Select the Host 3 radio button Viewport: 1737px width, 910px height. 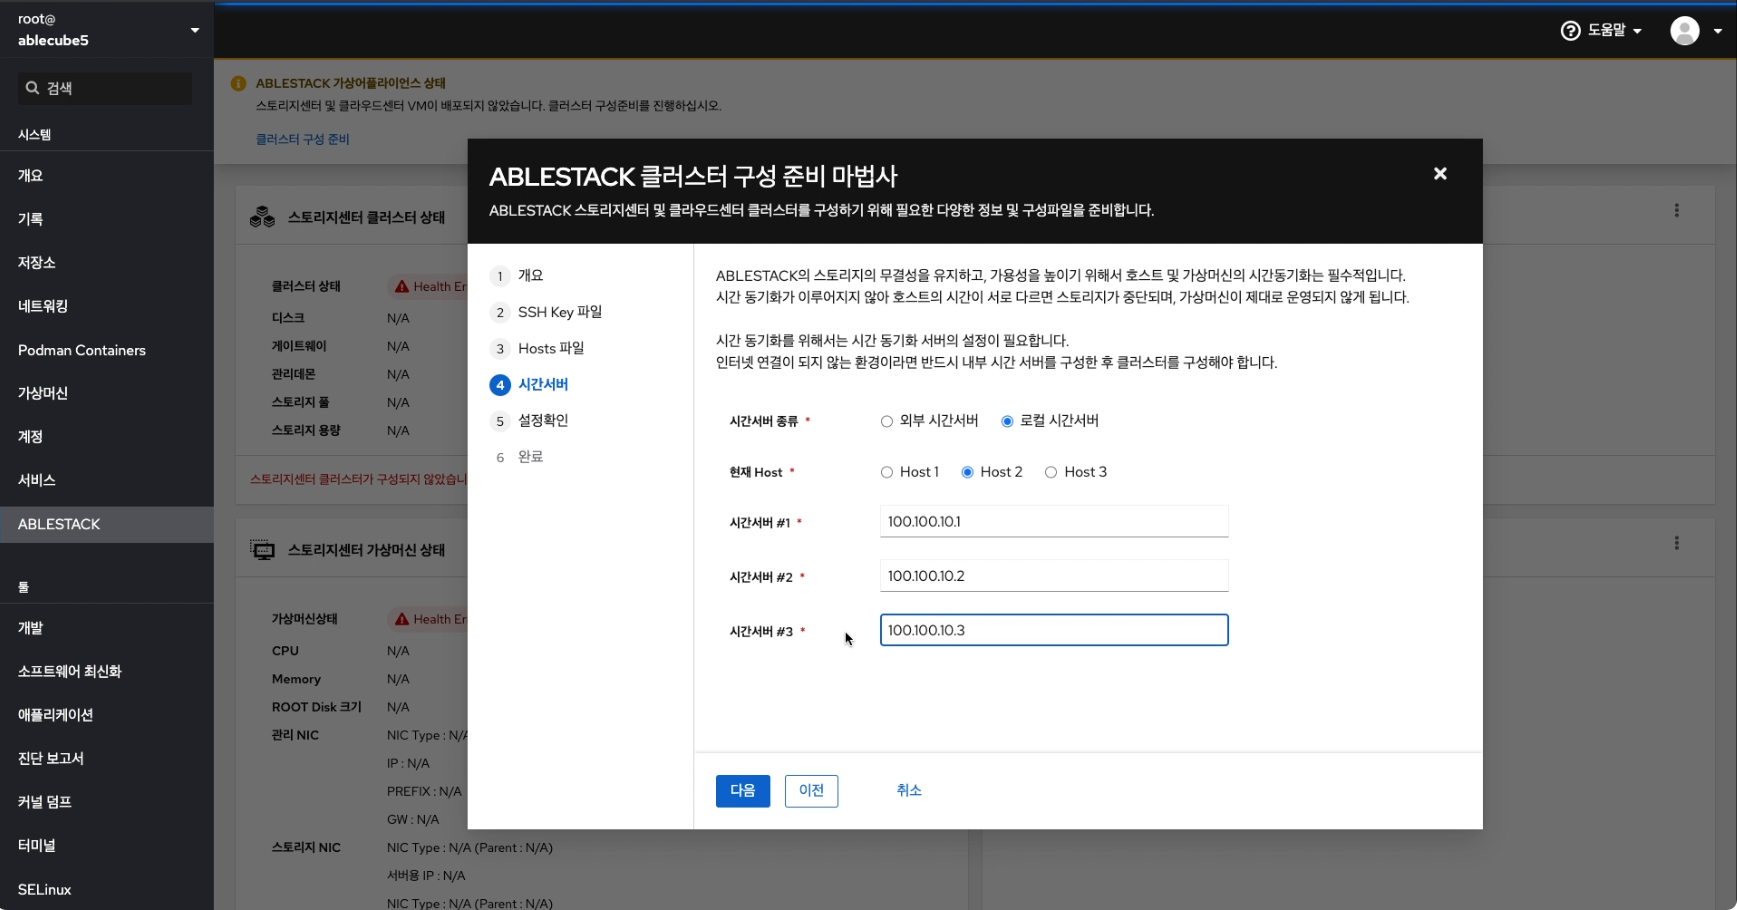click(1051, 473)
